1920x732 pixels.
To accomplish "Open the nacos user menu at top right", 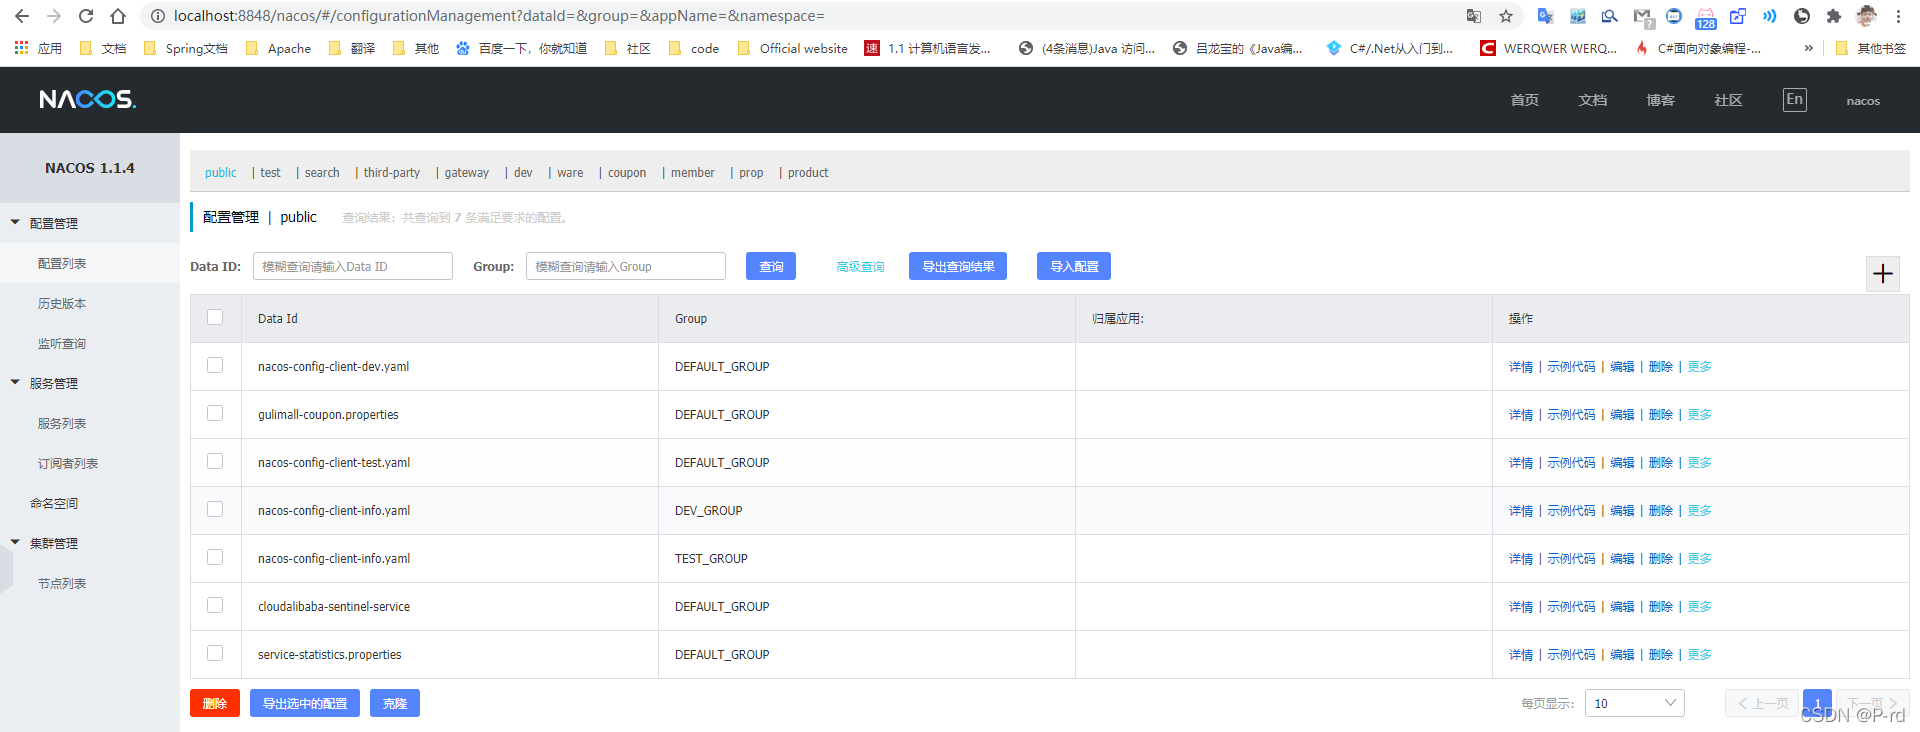I will (1863, 100).
